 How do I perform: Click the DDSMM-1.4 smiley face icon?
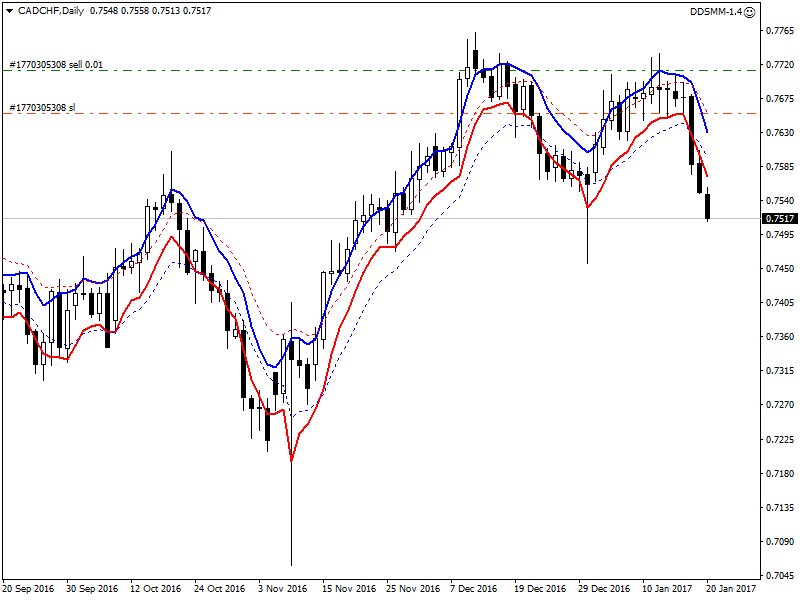[x=749, y=12]
